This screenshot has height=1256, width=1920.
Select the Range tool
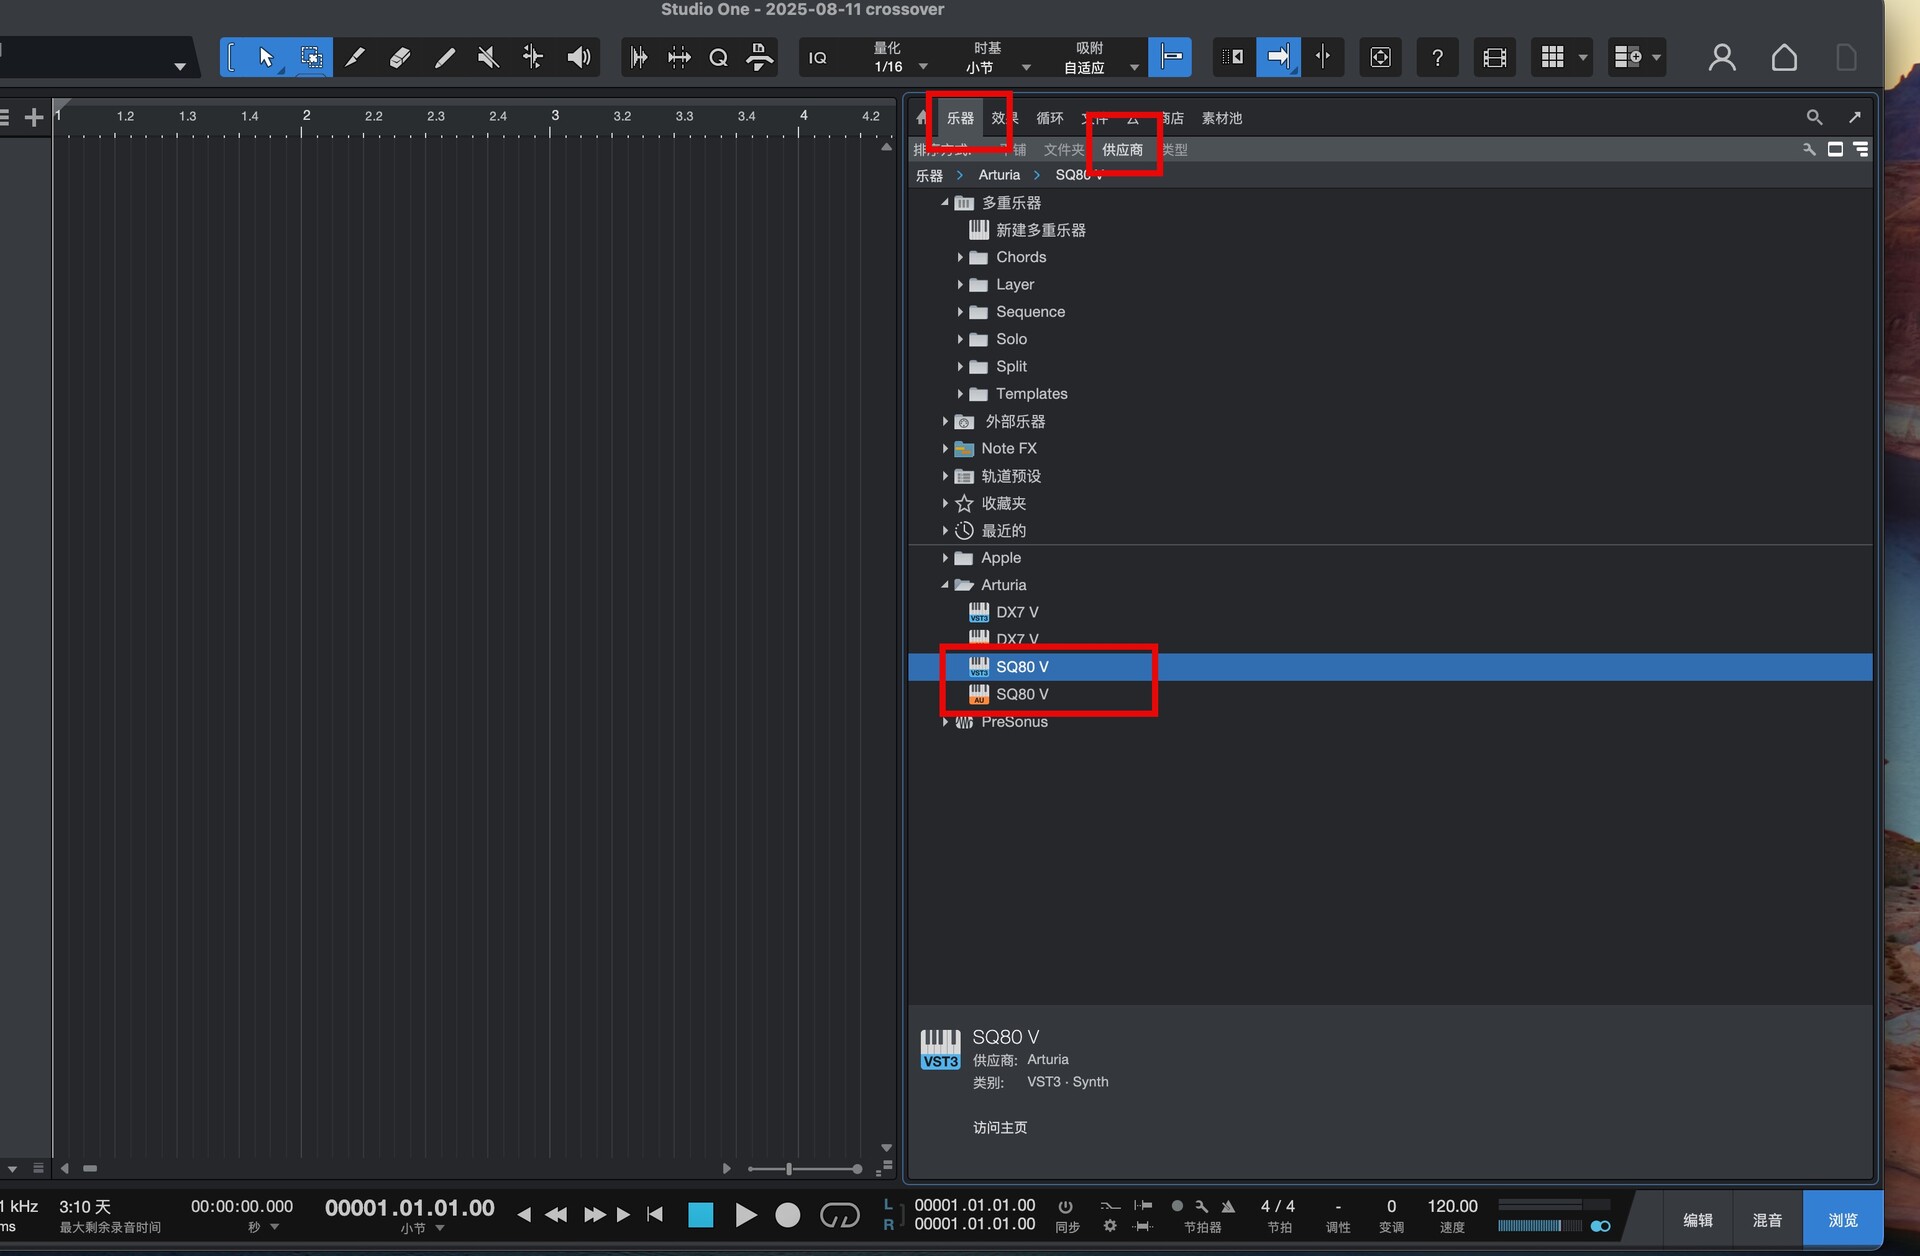coord(311,57)
